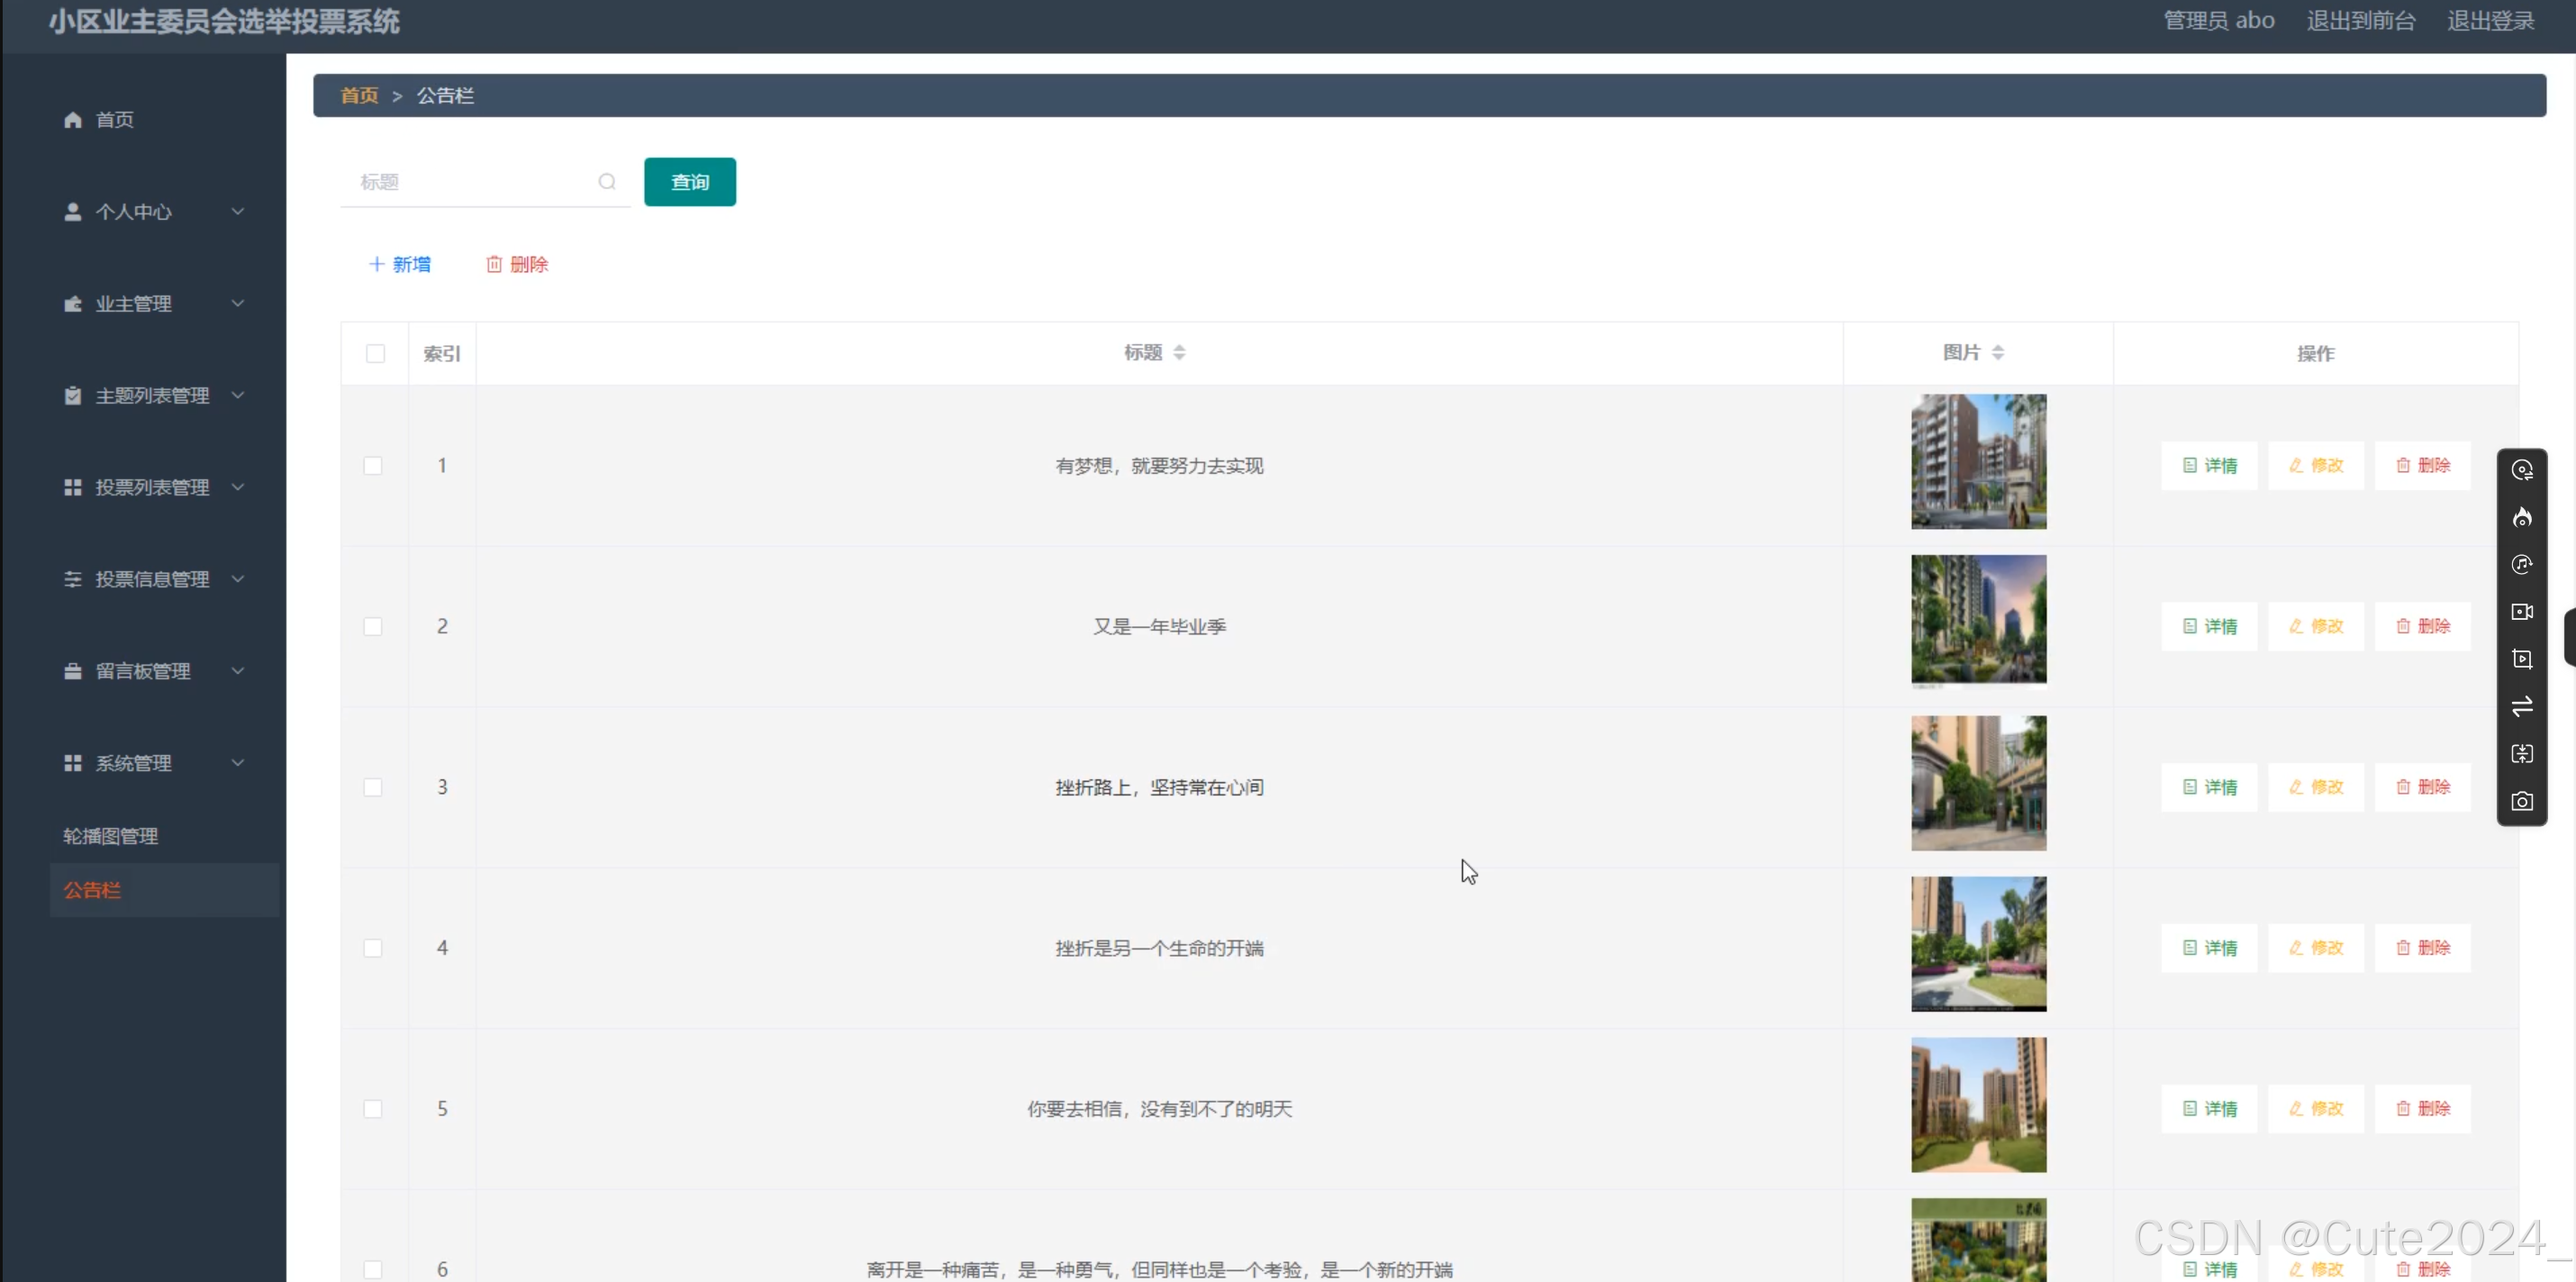The image size is (2576, 1282).
Task: Click 详情 for row 又是一年毕业季
Action: [x=2209, y=627]
